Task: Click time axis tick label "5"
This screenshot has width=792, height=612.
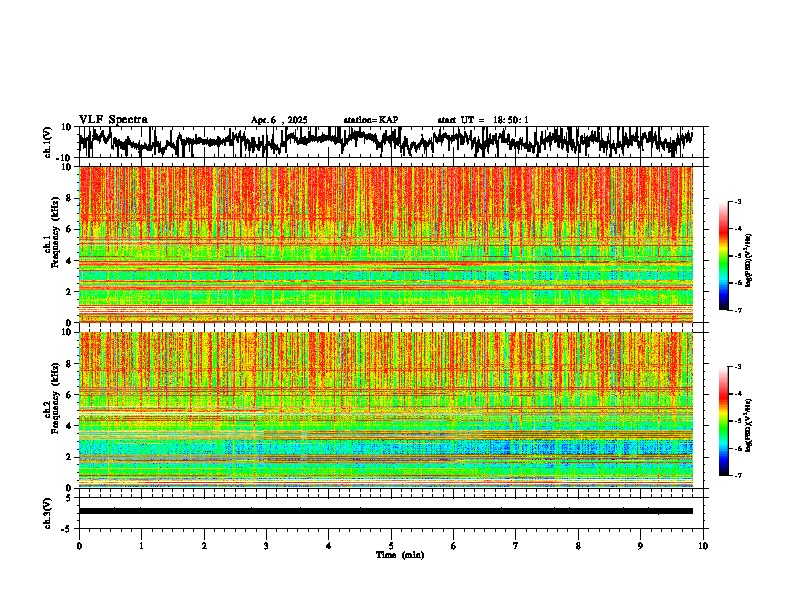Action: pos(391,546)
